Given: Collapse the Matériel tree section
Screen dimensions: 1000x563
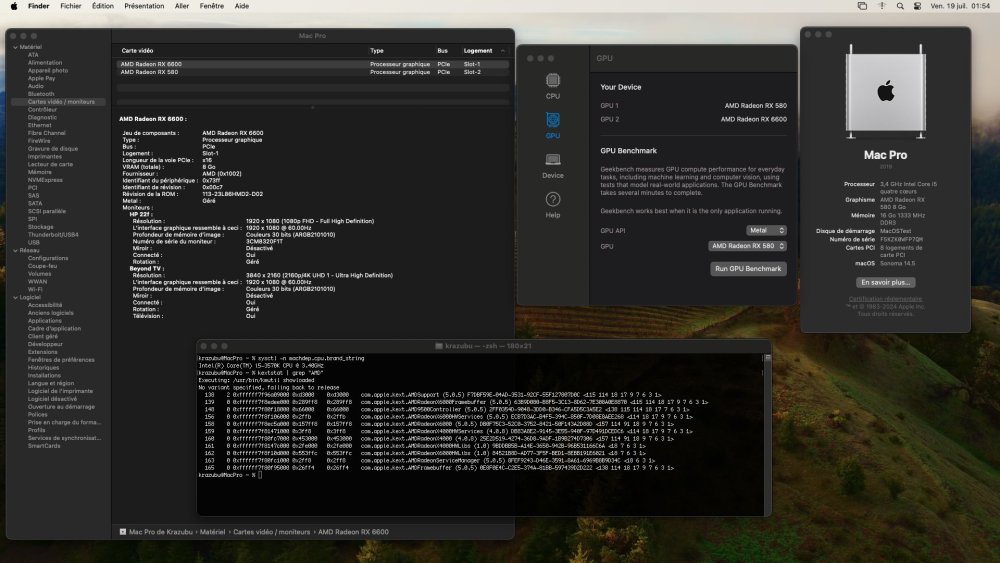Looking at the screenshot, I should [x=15, y=47].
